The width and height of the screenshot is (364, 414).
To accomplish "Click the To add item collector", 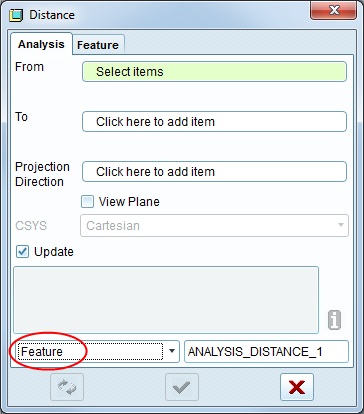I will [214, 122].
